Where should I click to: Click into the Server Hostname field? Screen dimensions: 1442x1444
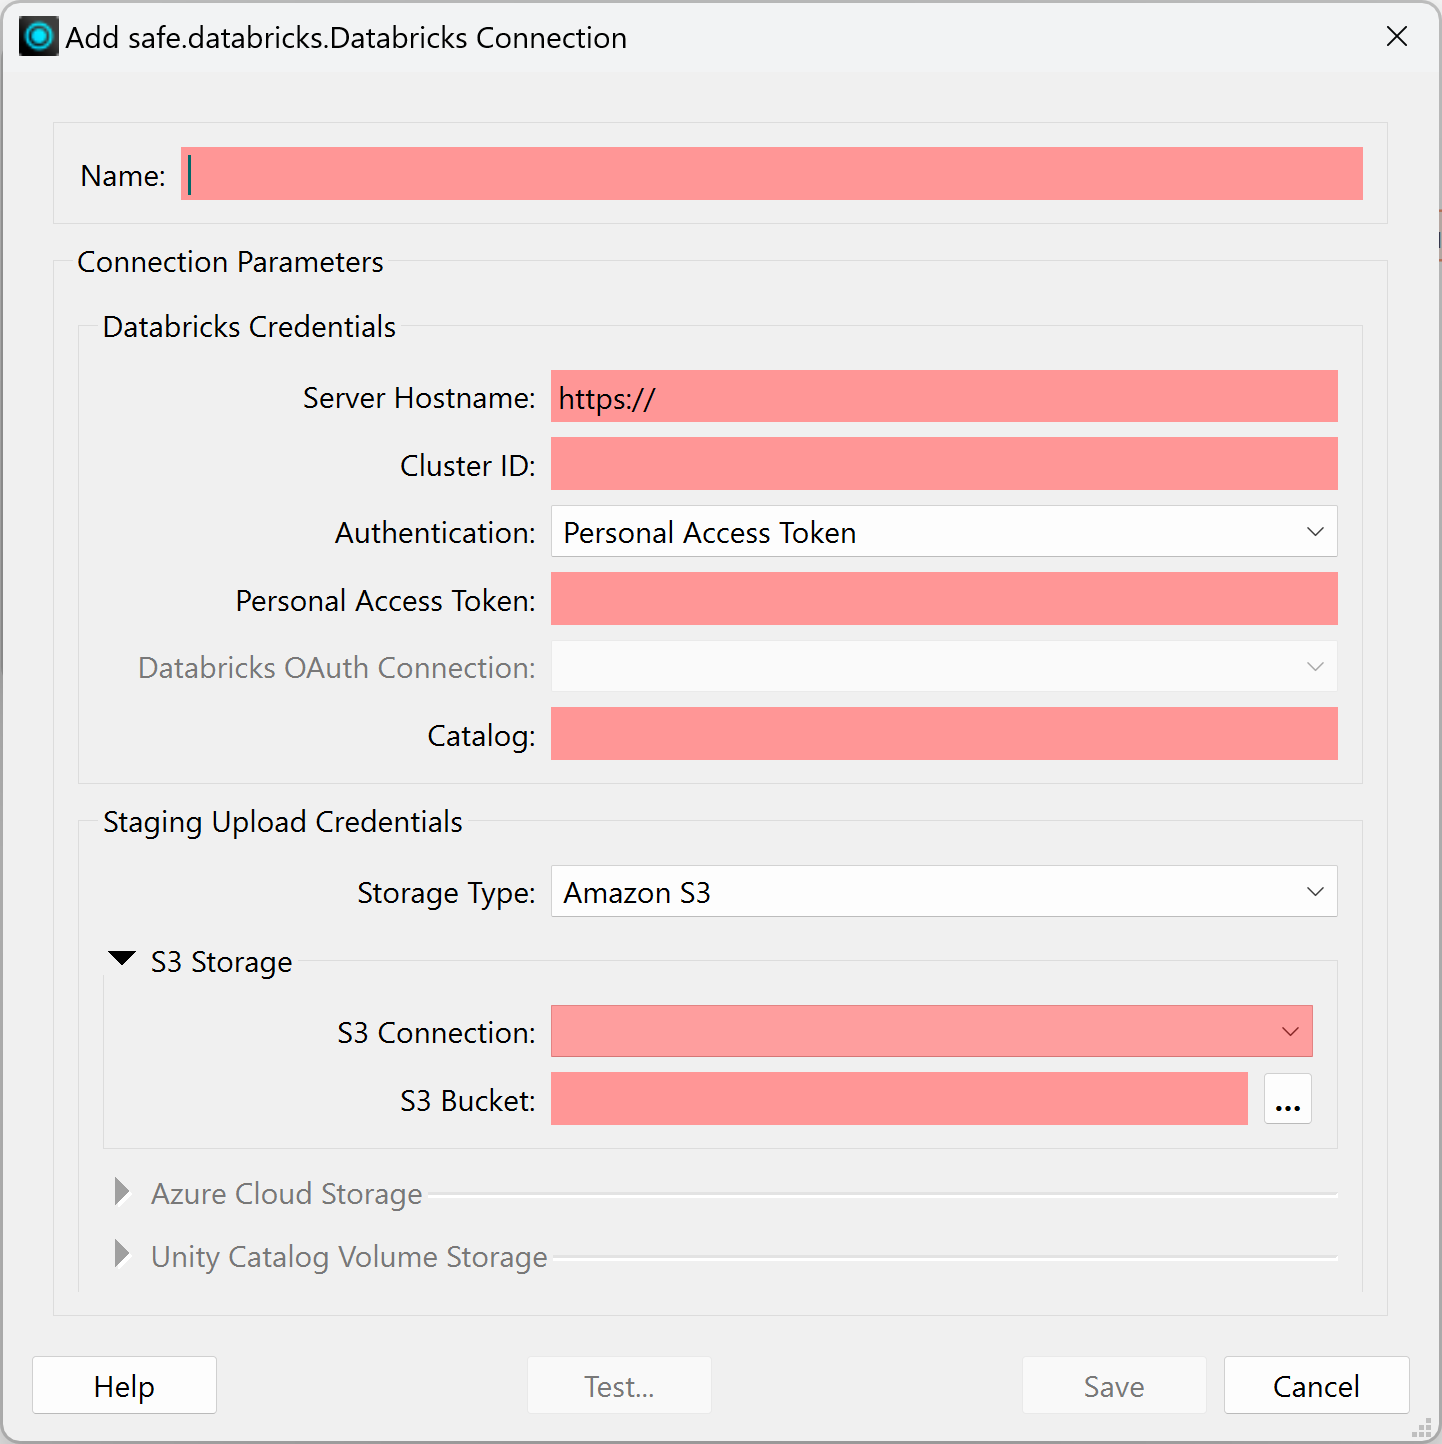click(x=944, y=397)
